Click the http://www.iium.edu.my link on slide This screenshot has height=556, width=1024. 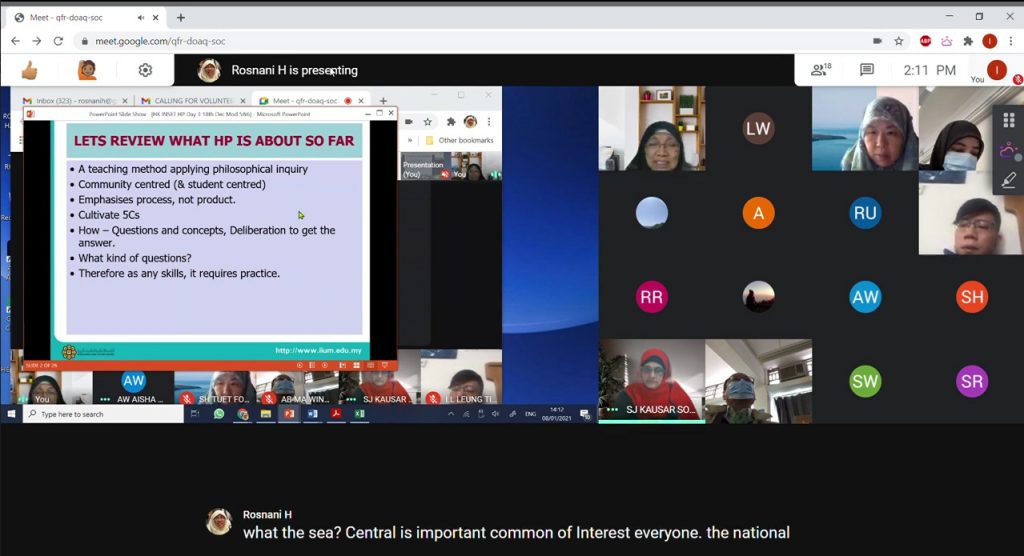tap(318, 350)
